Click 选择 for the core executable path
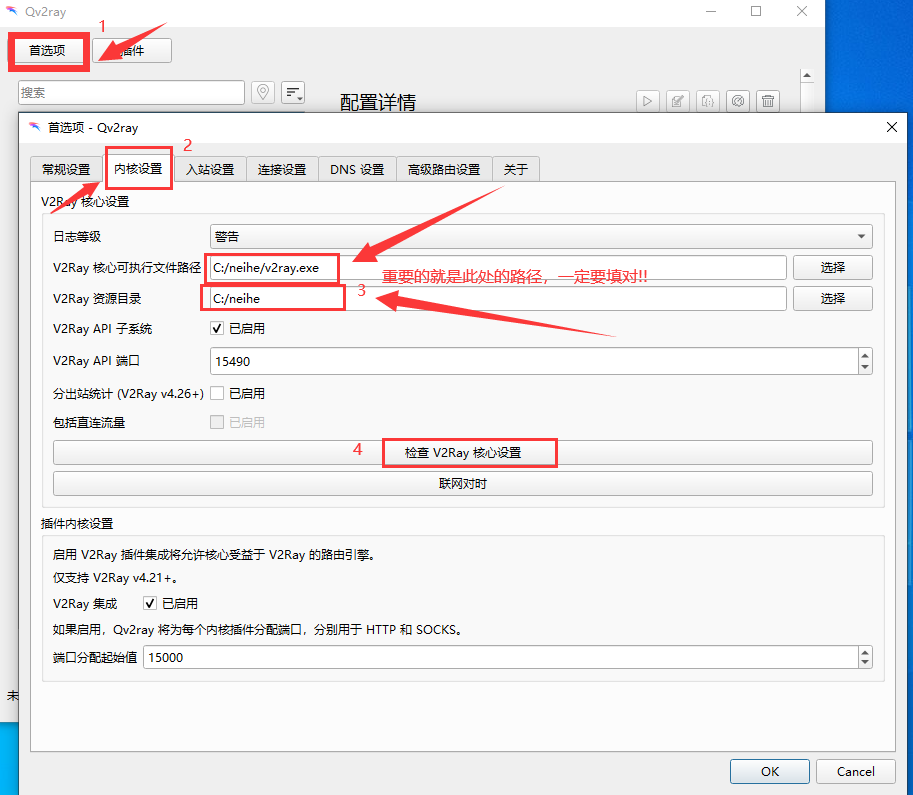The width and height of the screenshot is (913, 795). point(833,268)
